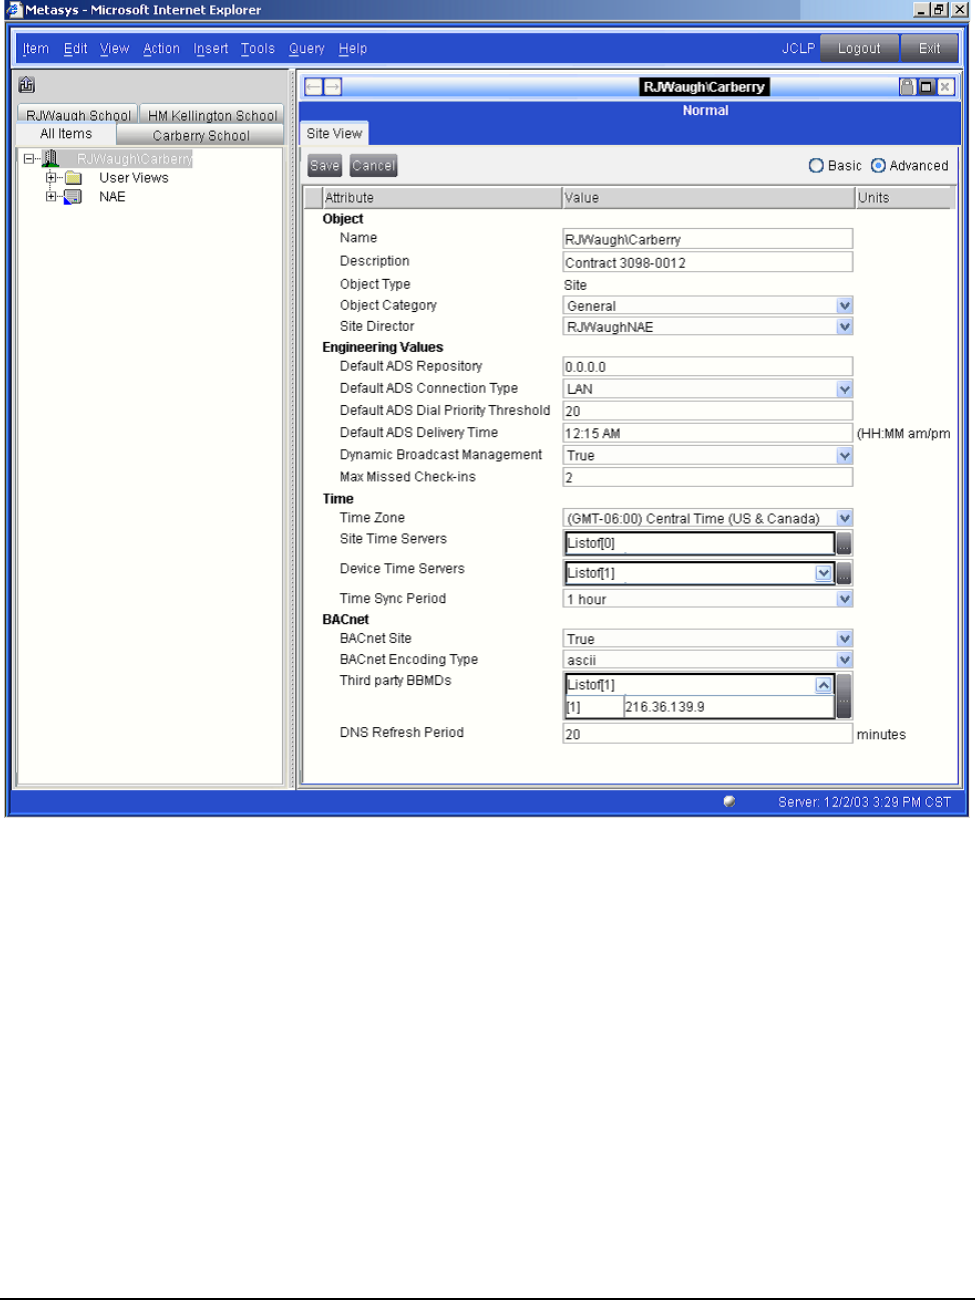
Task: Click the back arrow in display panel header
Action: point(314,87)
